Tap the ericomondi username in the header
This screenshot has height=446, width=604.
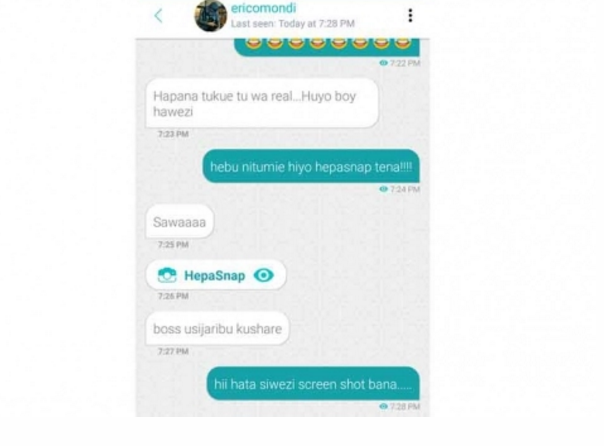pos(263,8)
